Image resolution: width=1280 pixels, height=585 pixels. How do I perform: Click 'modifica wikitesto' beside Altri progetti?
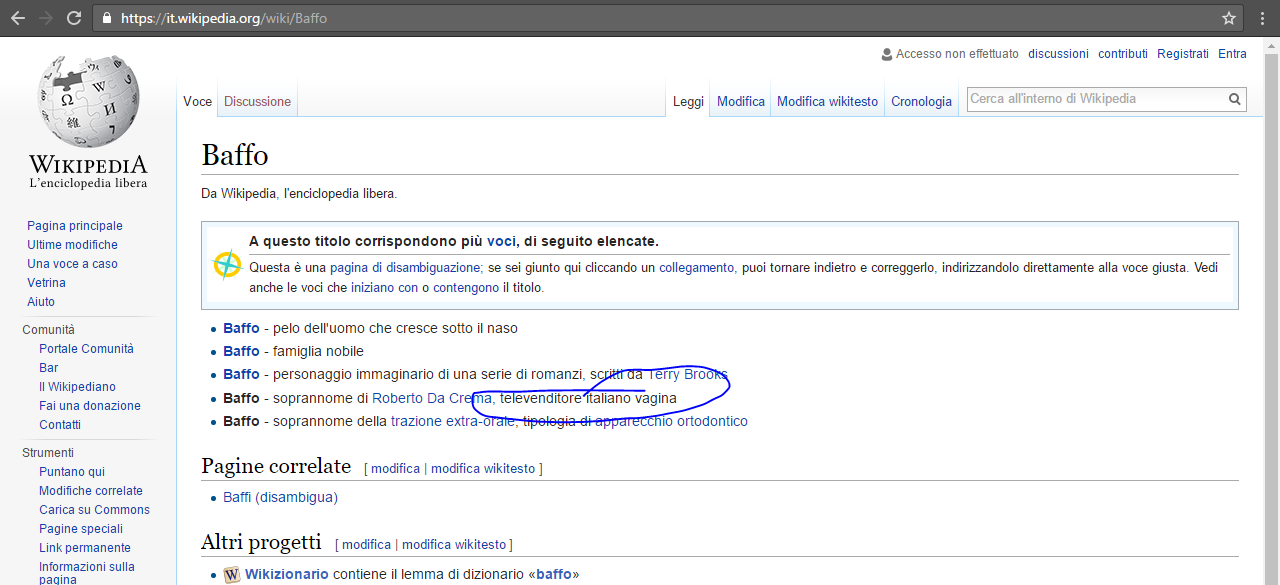454,545
